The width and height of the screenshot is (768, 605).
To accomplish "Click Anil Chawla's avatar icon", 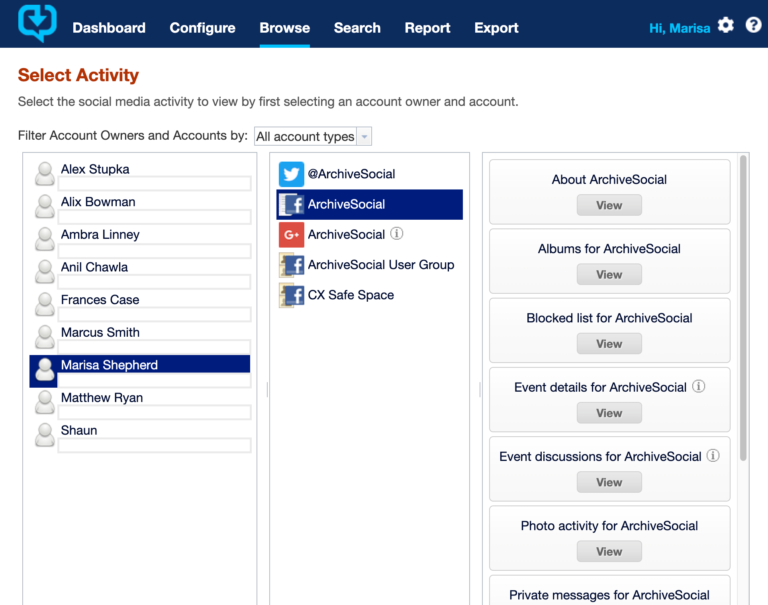I will 45,272.
